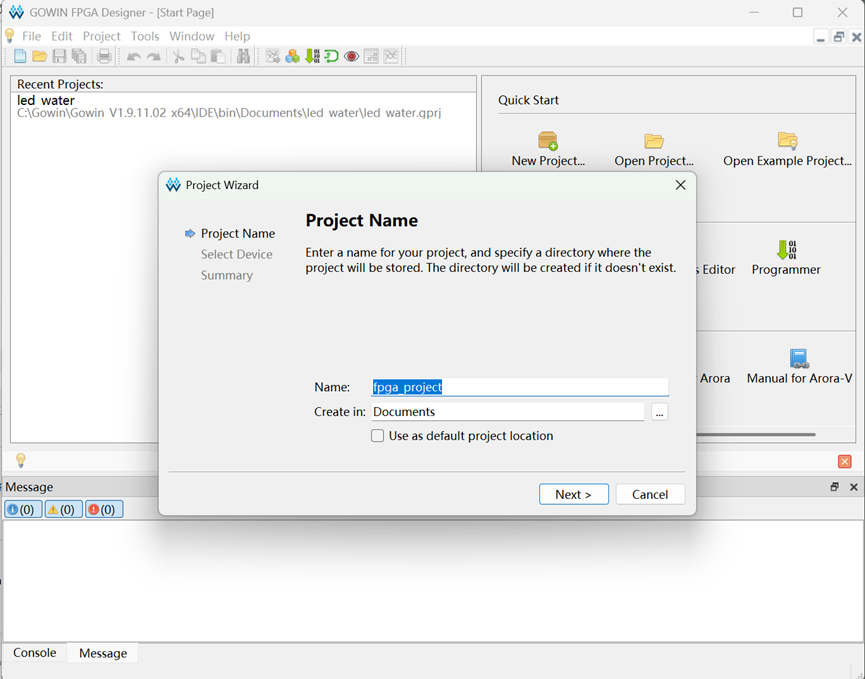Launch IP Core Generator colored cubes icon
865x679 pixels.
[292, 56]
